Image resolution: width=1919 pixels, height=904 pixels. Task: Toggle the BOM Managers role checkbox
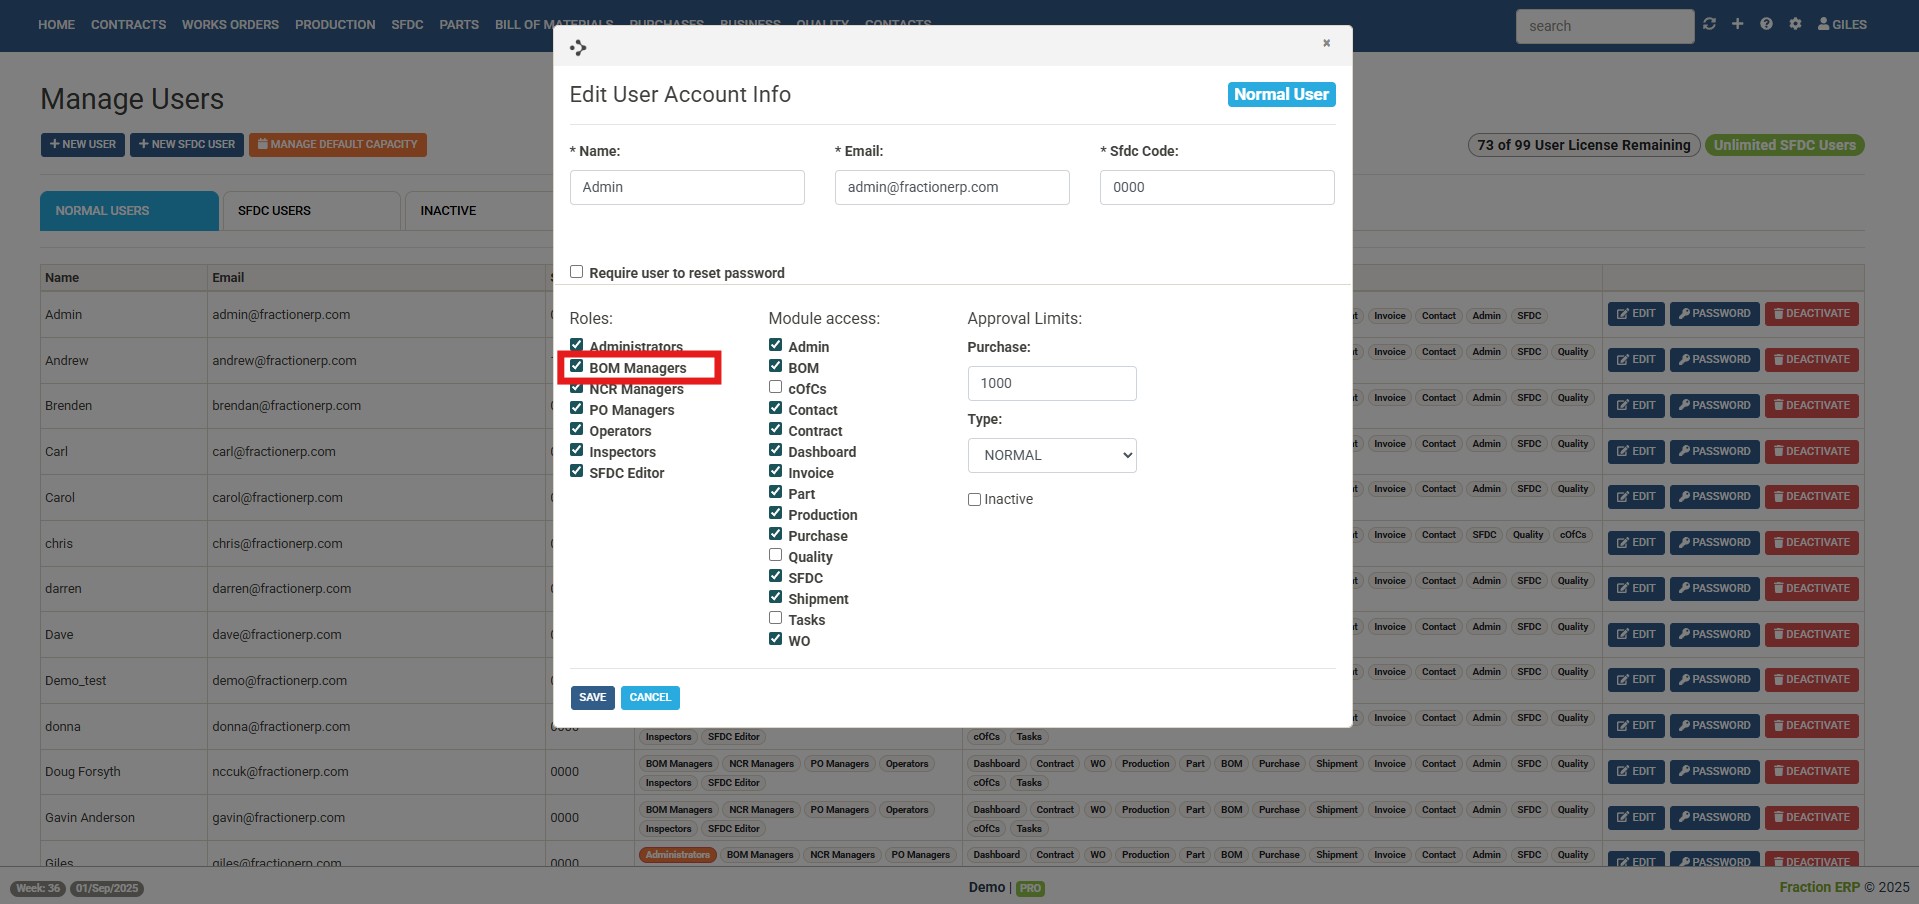click(x=577, y=367)
